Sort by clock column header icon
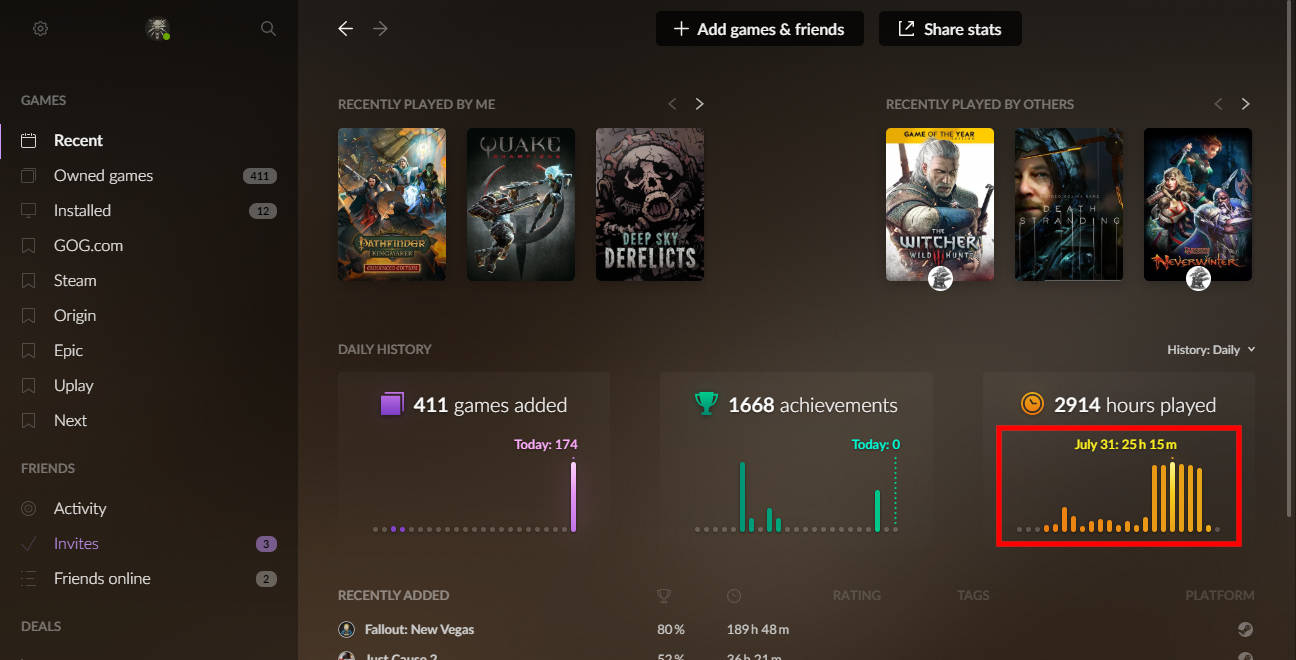 tap(734, 596)
